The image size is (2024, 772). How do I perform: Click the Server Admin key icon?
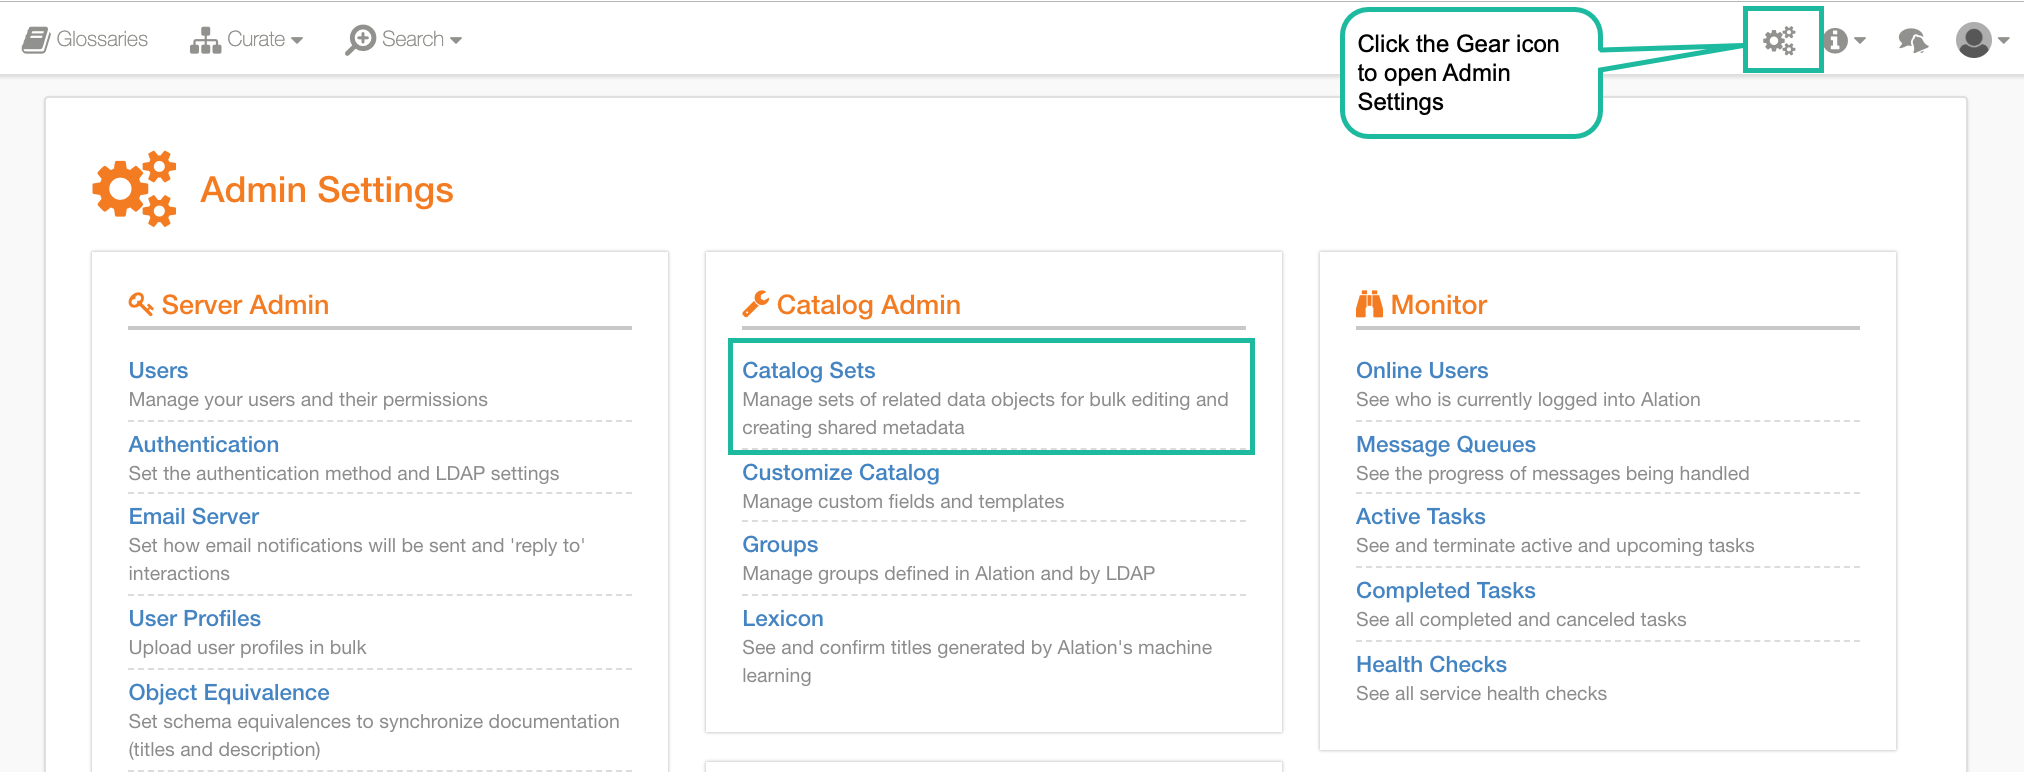click(141, 303)
